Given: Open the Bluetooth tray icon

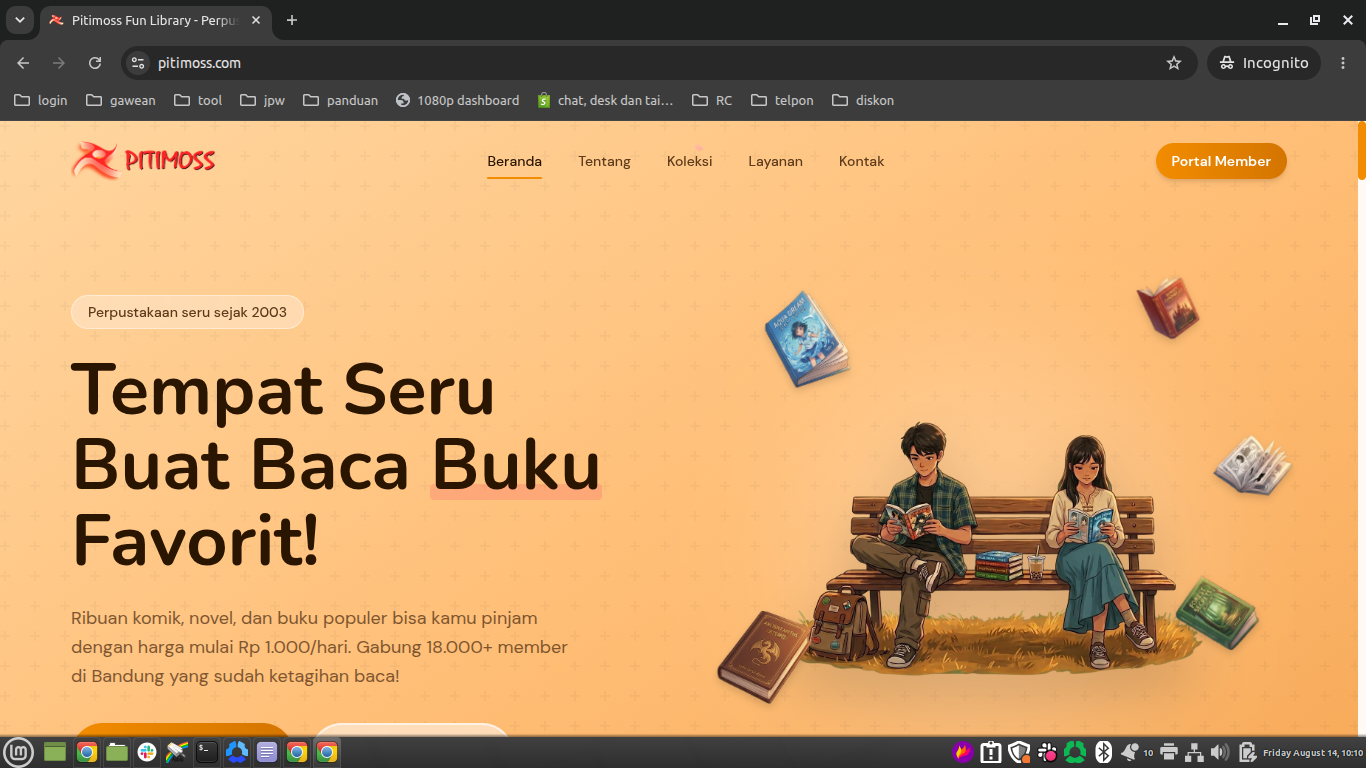Looking at the screenshot, I should [x=1104, y=752].
